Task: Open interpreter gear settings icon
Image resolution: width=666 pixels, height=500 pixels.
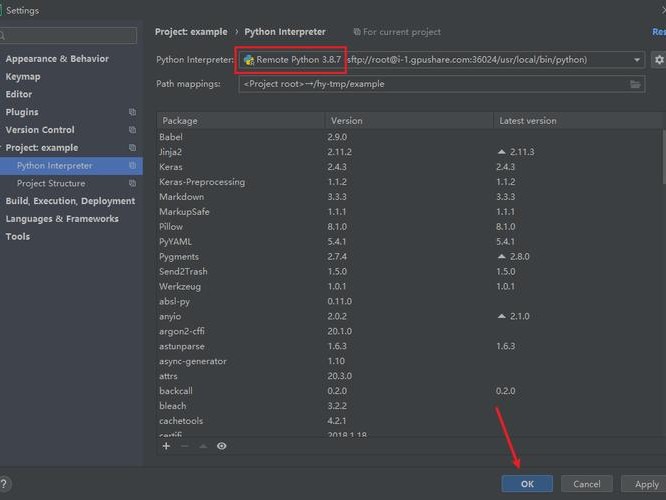Action: [x=659, y=59]
